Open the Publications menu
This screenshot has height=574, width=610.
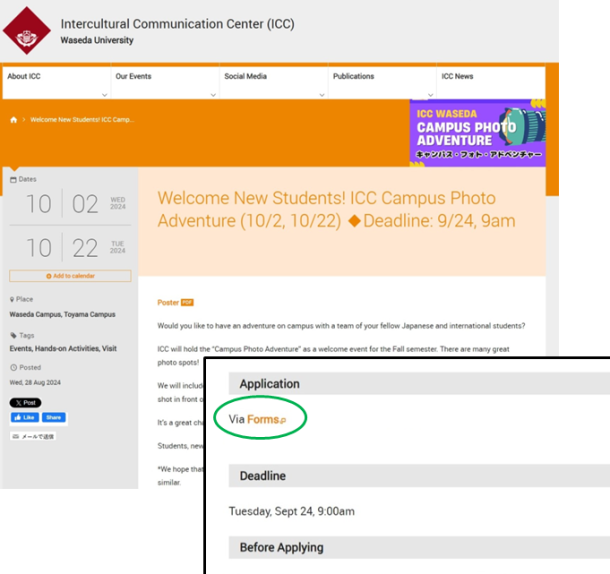[x=382, y=83]
